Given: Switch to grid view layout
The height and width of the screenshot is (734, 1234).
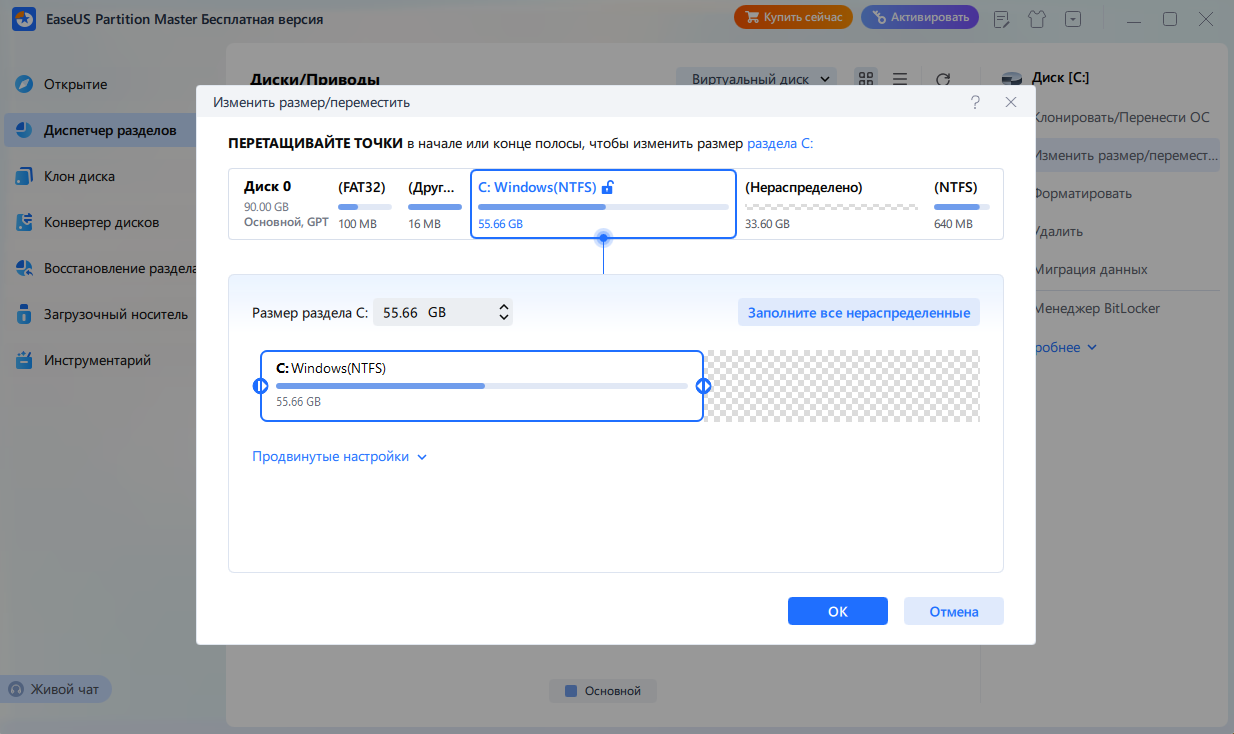Looking at the screenshot, I should [866, 79].
